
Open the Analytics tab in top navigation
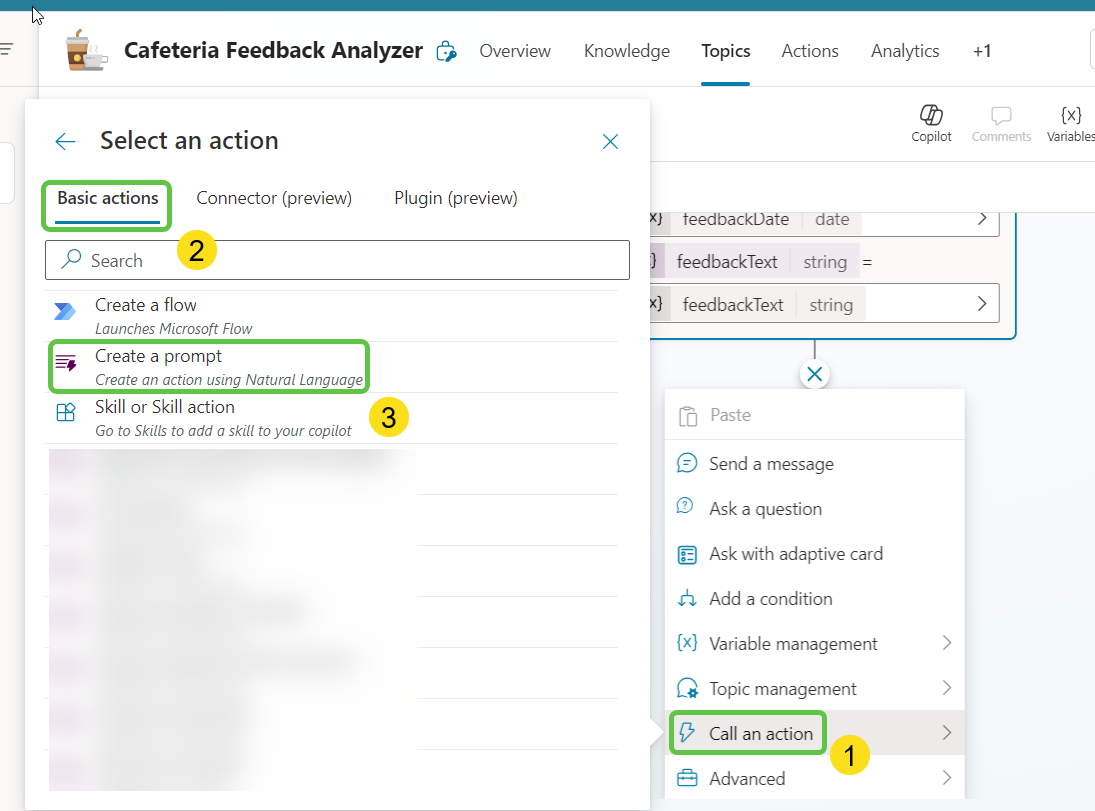coord(905,51)
